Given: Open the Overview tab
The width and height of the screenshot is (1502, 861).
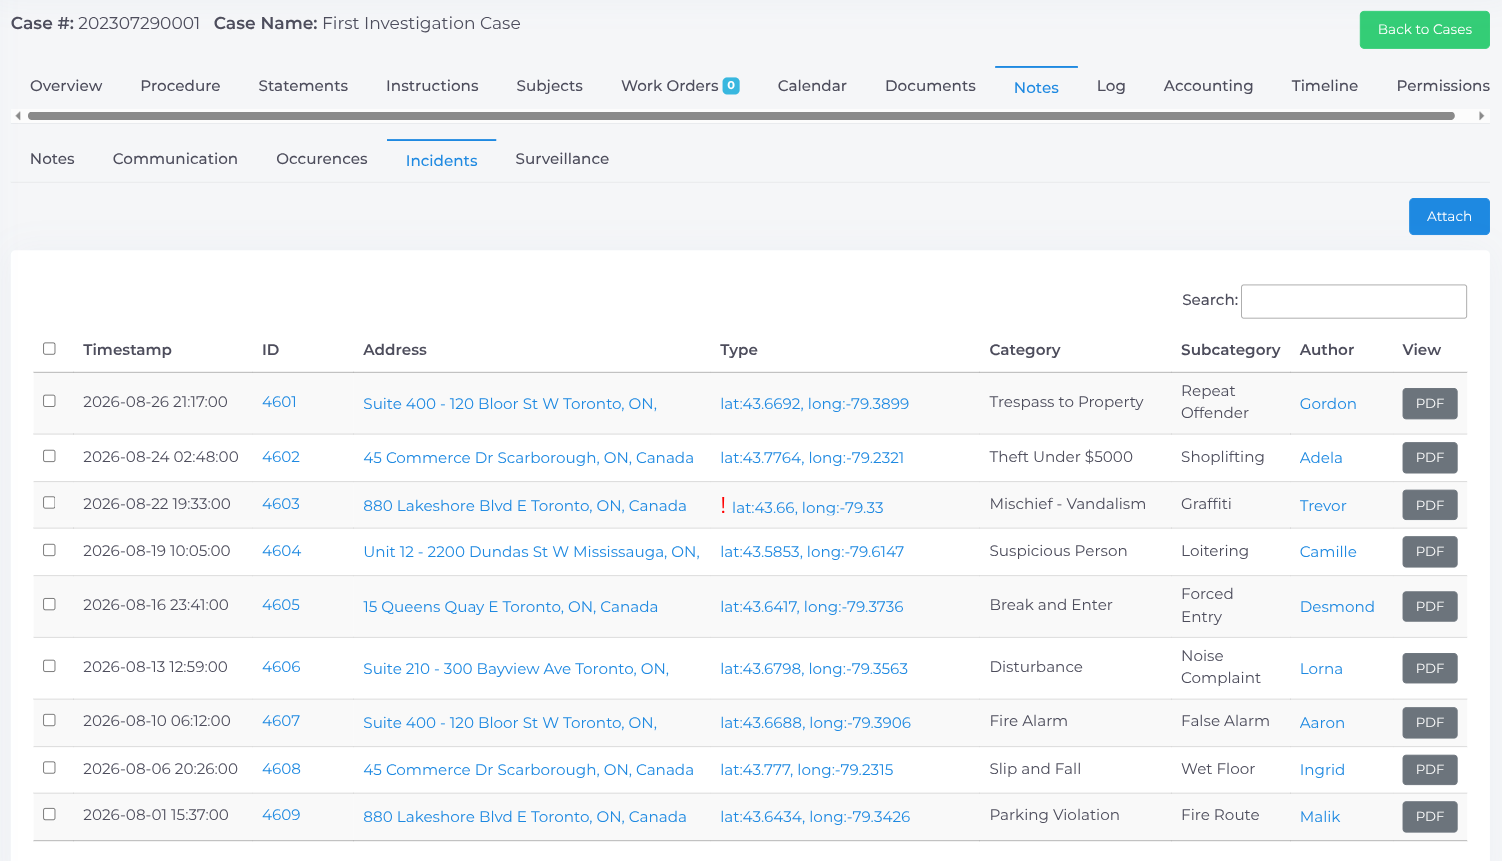Looking at the screenshot, I should tap(66, 86).
